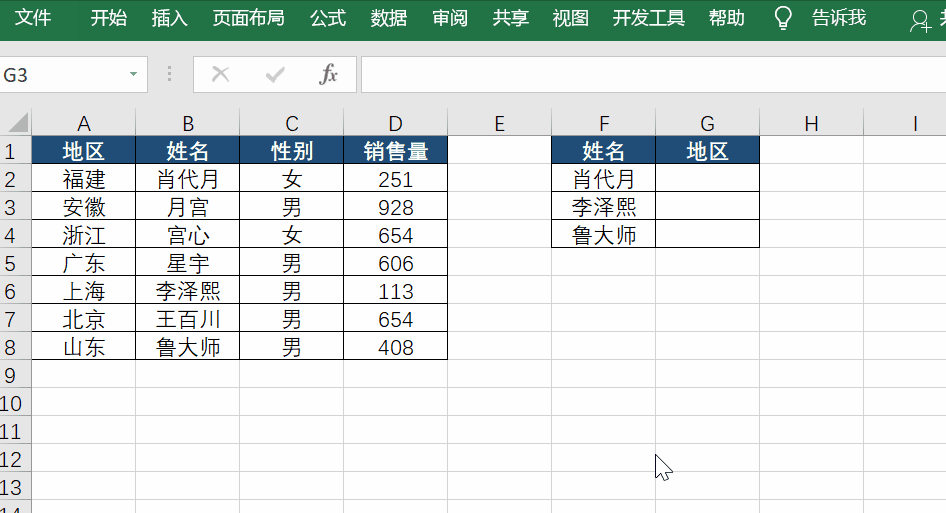The width and height of the screenshot is (946, 513).
Task: Select sales value 606
Action: click(x=395, y=263)
